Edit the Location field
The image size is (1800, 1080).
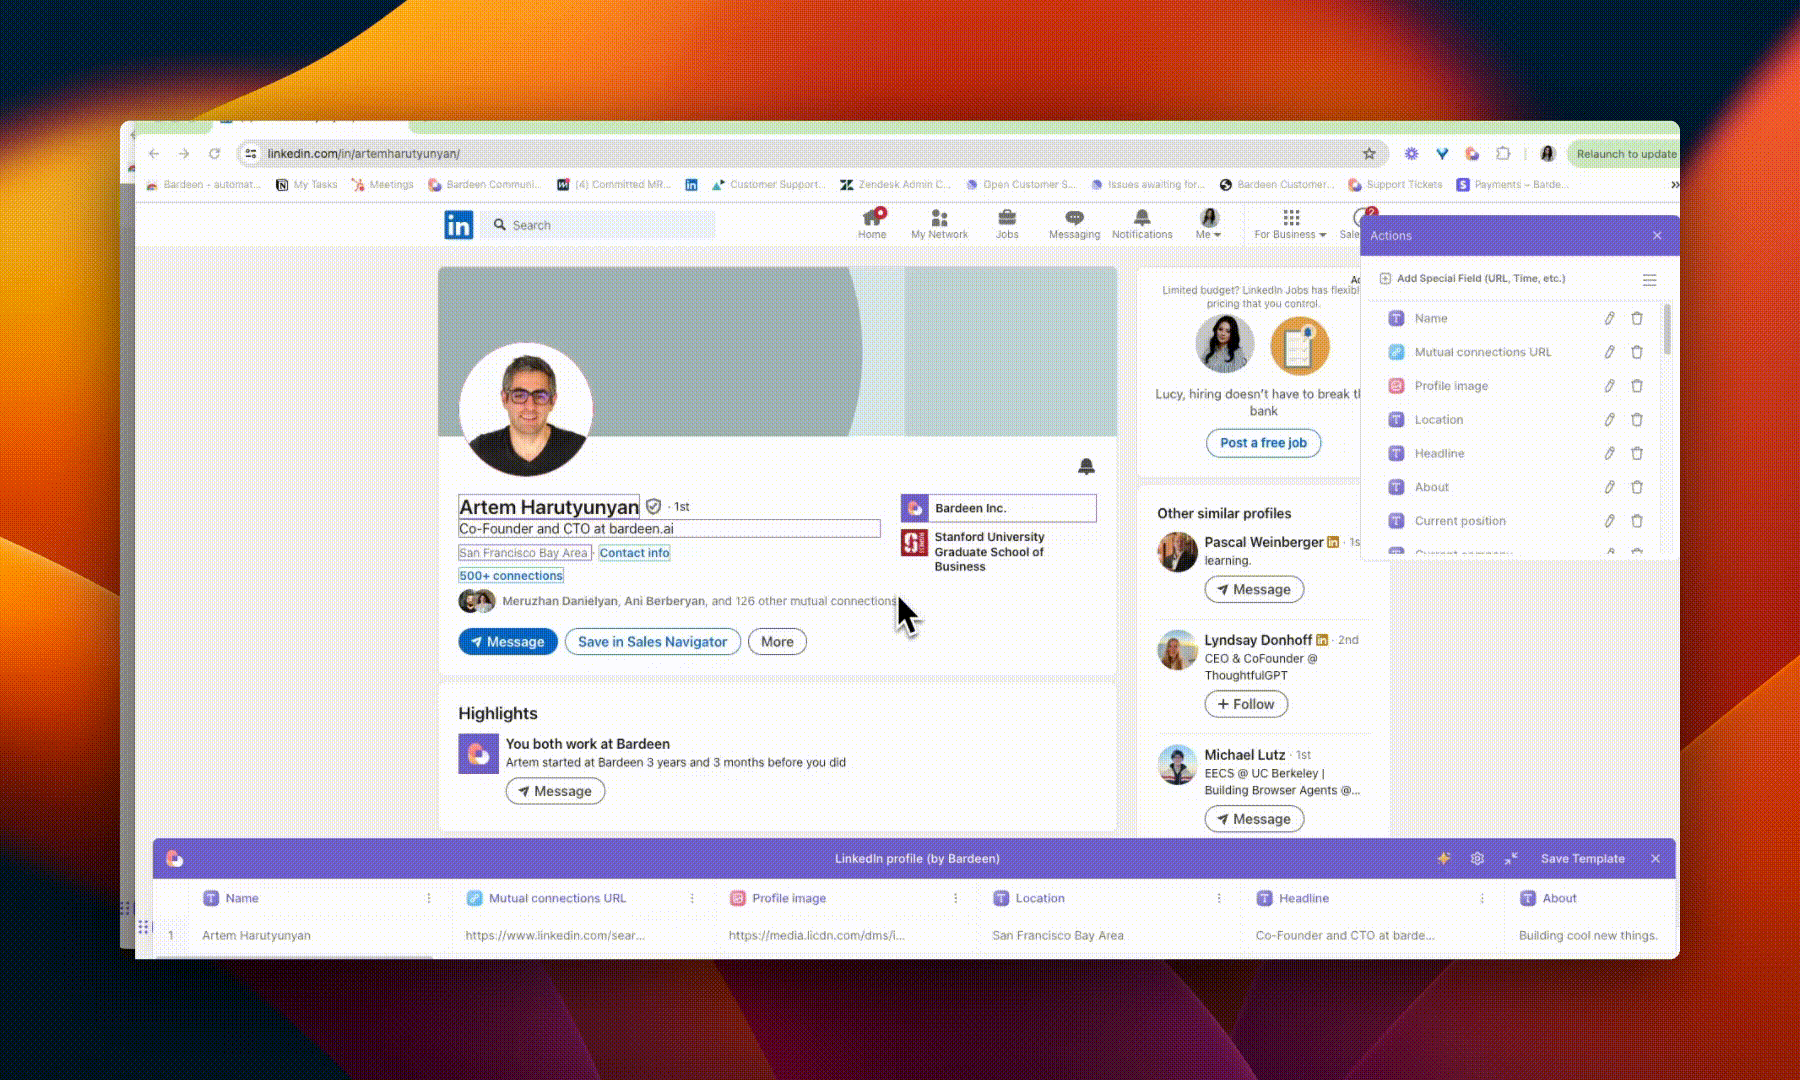click(x=1609, y=420)
